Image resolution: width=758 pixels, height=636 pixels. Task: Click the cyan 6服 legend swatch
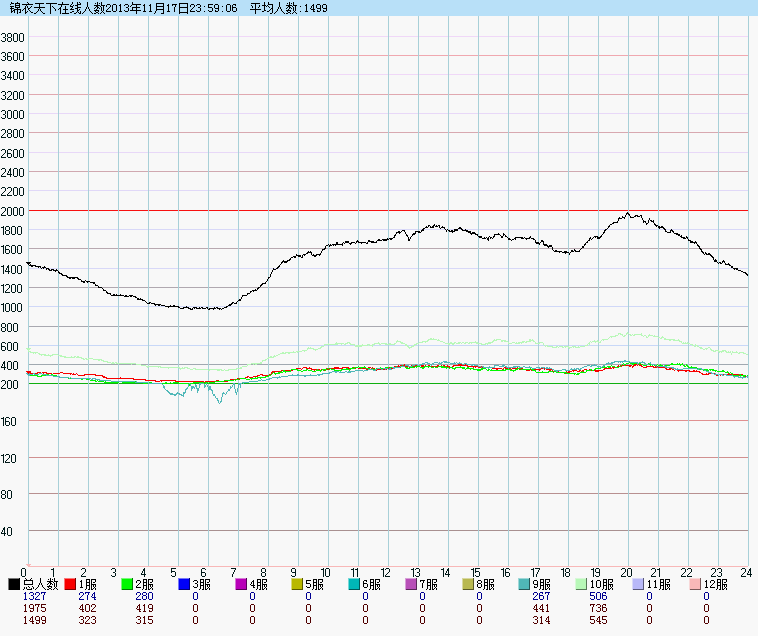coord(355,584)
